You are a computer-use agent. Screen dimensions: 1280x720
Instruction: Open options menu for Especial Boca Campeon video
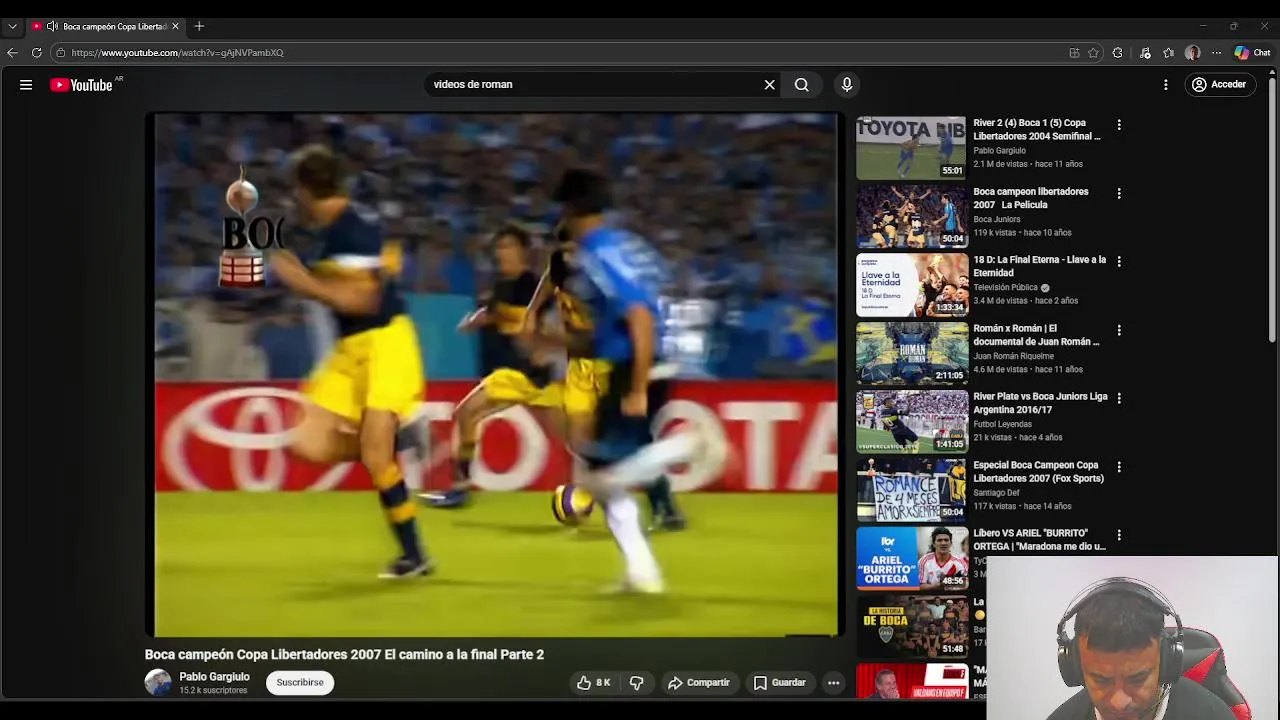pyautogui.click(x=1119, y=467)
